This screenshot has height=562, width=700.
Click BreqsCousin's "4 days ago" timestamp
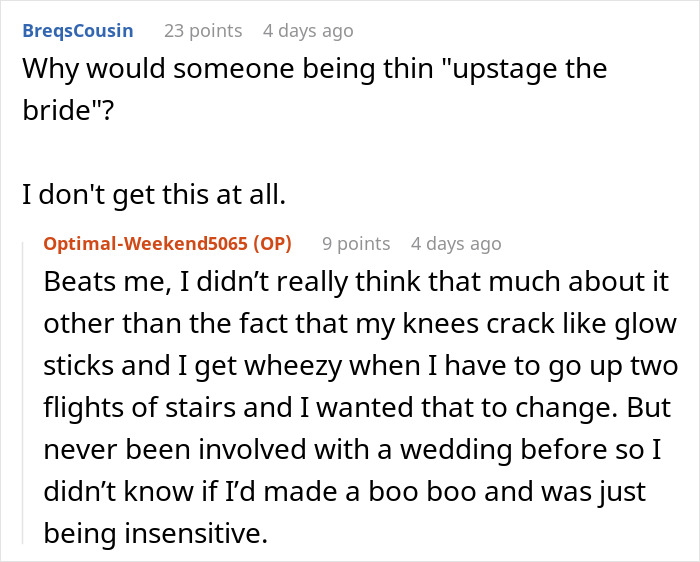[308, 31]
